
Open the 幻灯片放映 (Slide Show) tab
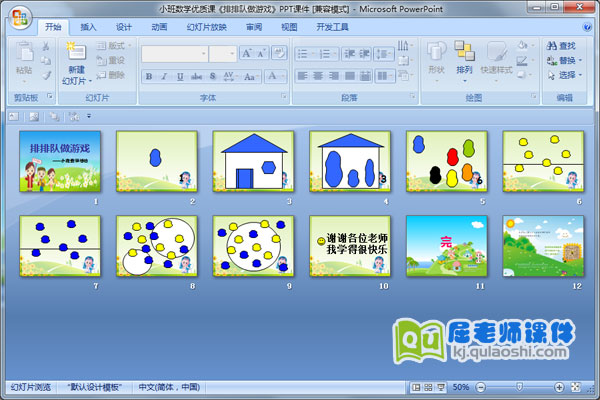click(207, 27)
